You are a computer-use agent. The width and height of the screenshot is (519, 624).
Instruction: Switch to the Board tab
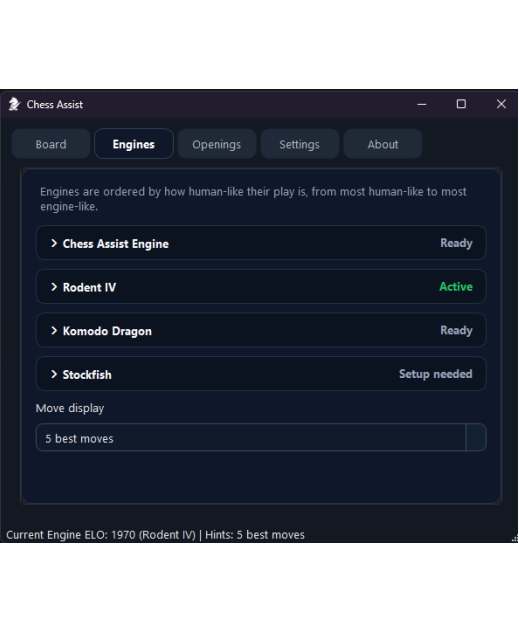coord(51,144)
